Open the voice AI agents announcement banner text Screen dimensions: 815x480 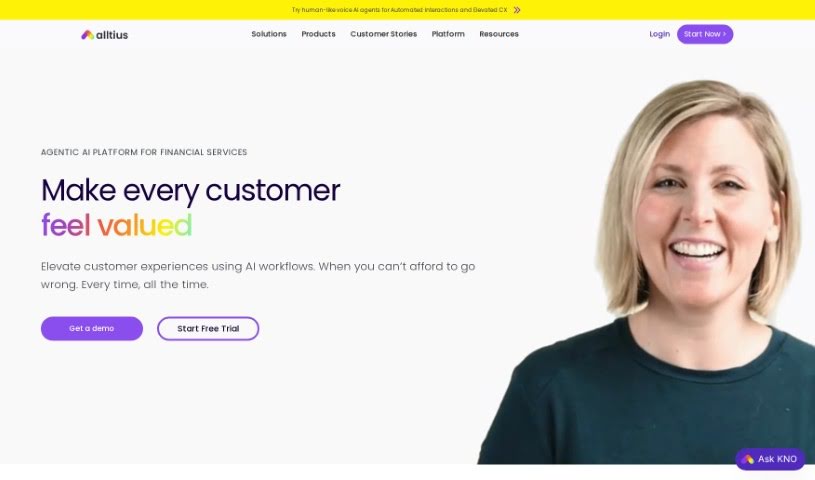[399, 10]
